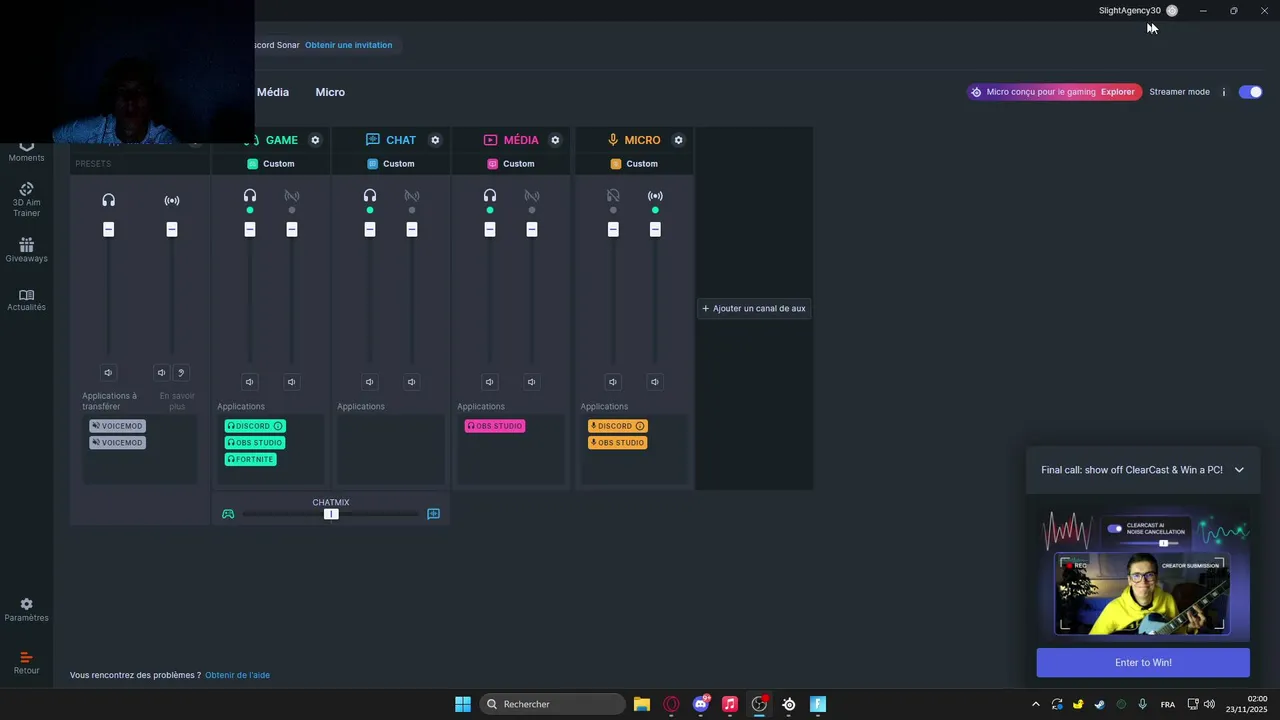Toggle CHAT stream routing icon
The height and width of the screenshot is (720, 1280).
click(412, 196)
